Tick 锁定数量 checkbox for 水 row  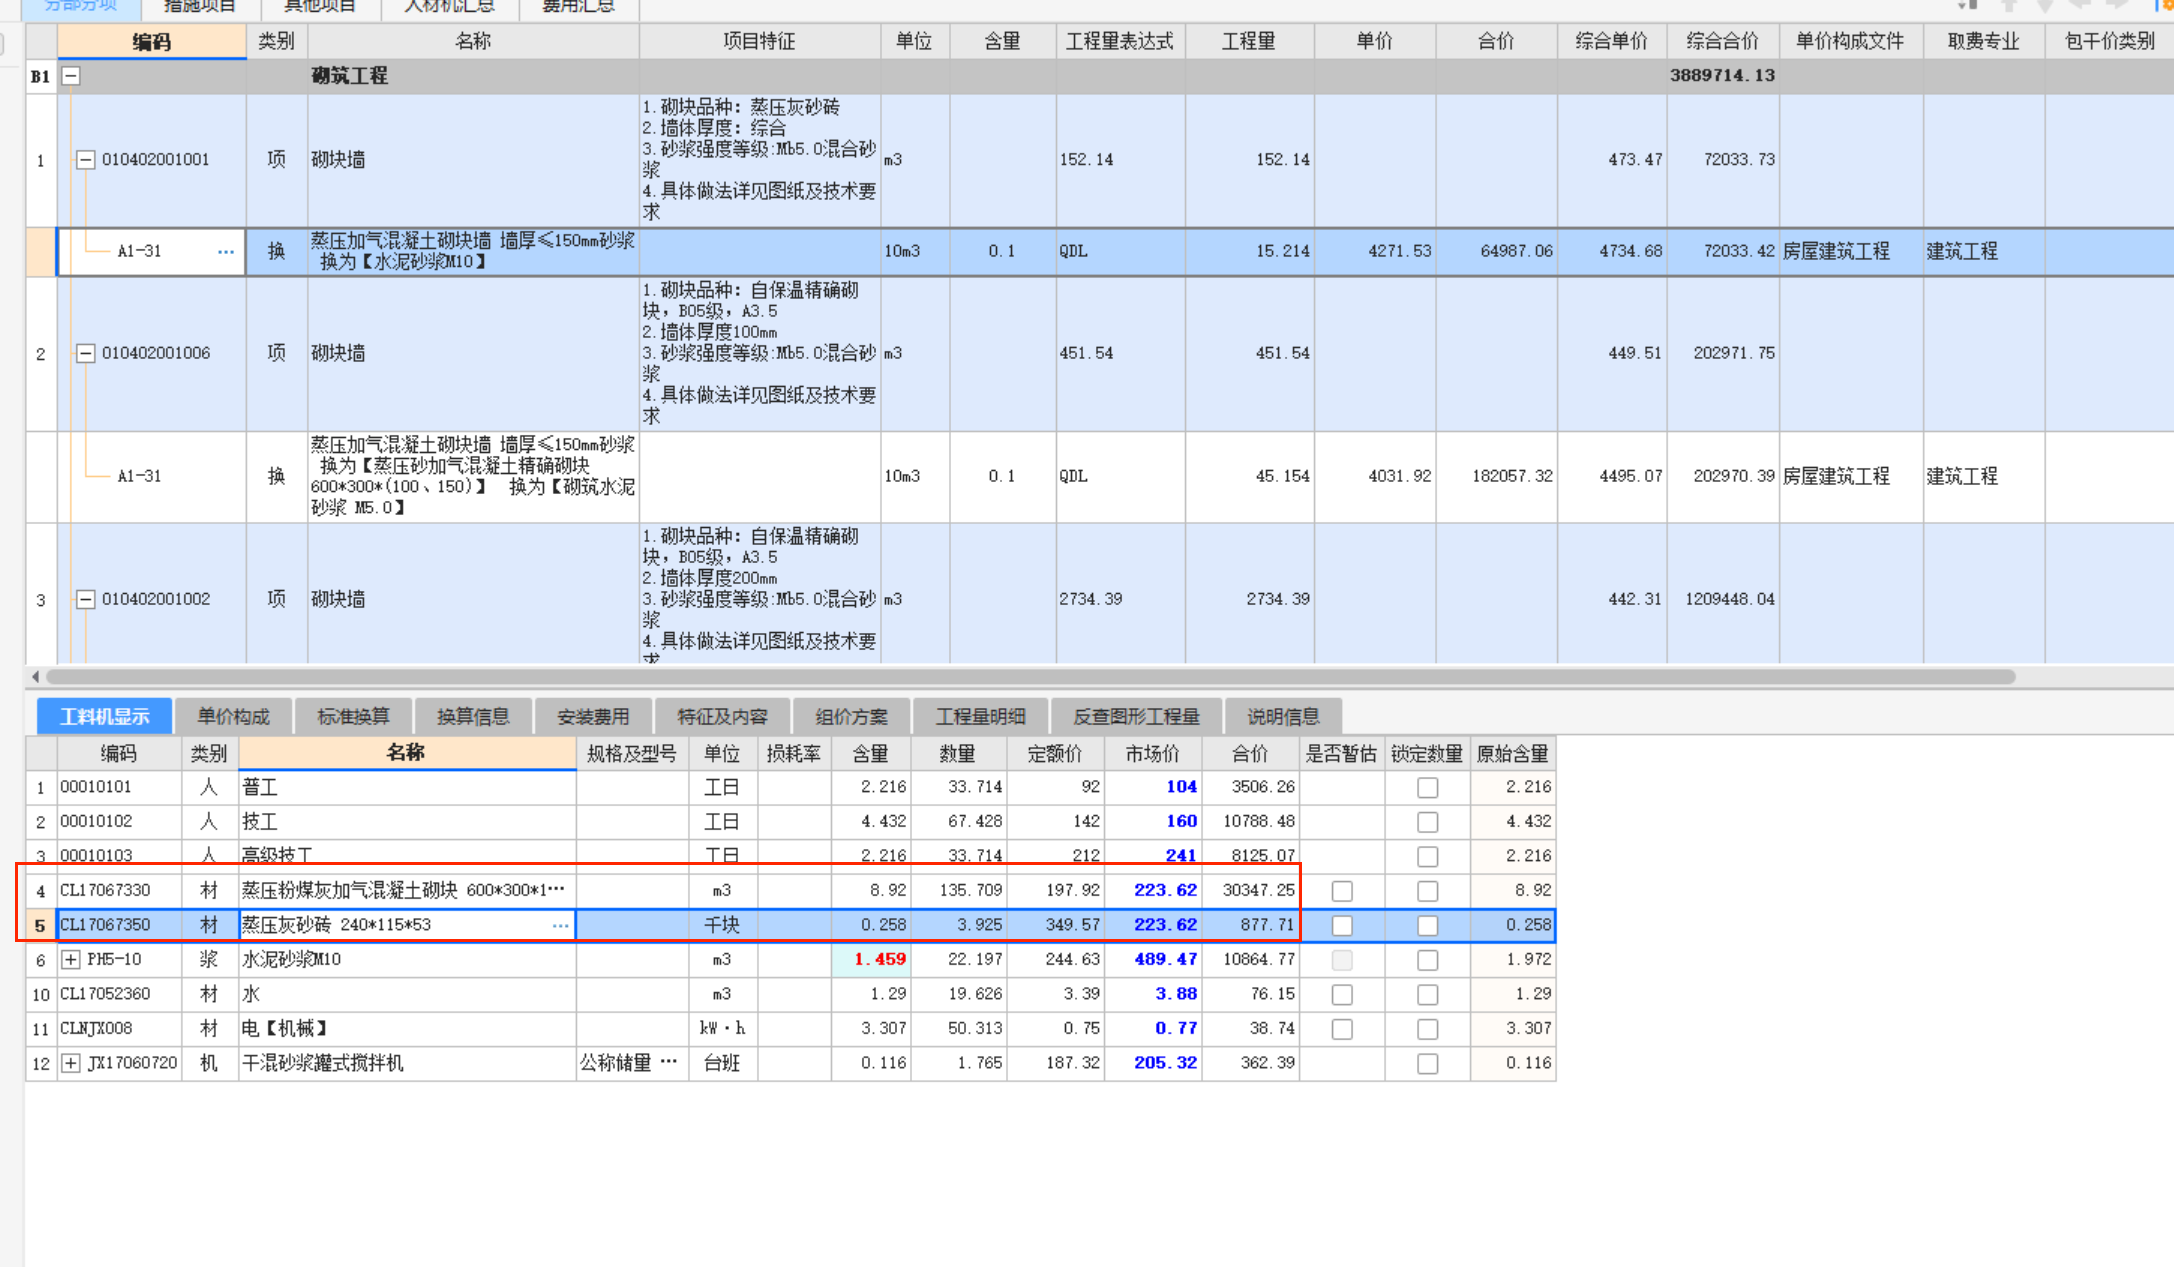pos(1427,995)
